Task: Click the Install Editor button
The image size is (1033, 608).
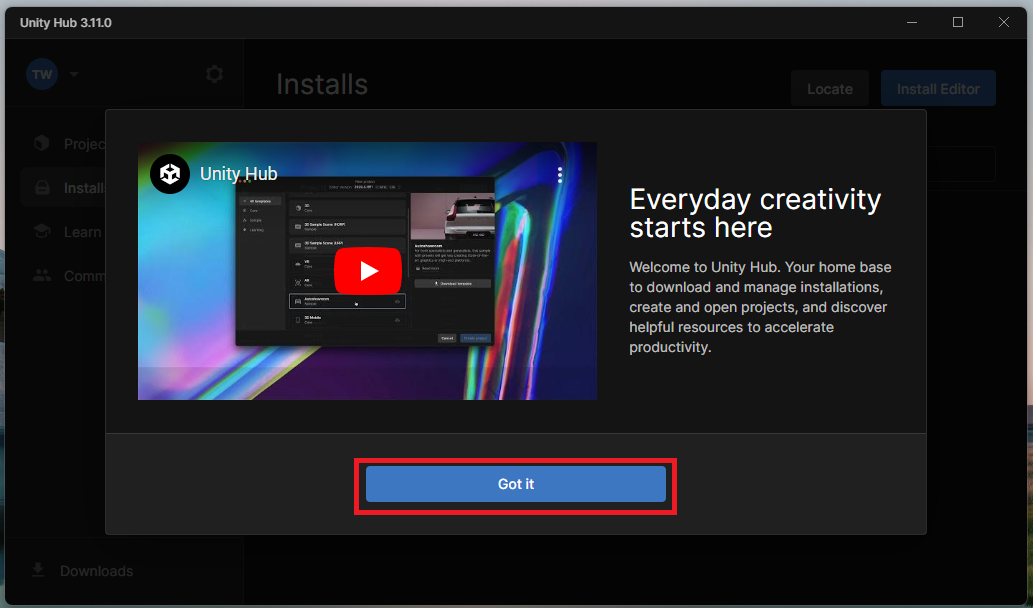Action: click(937, 89)
